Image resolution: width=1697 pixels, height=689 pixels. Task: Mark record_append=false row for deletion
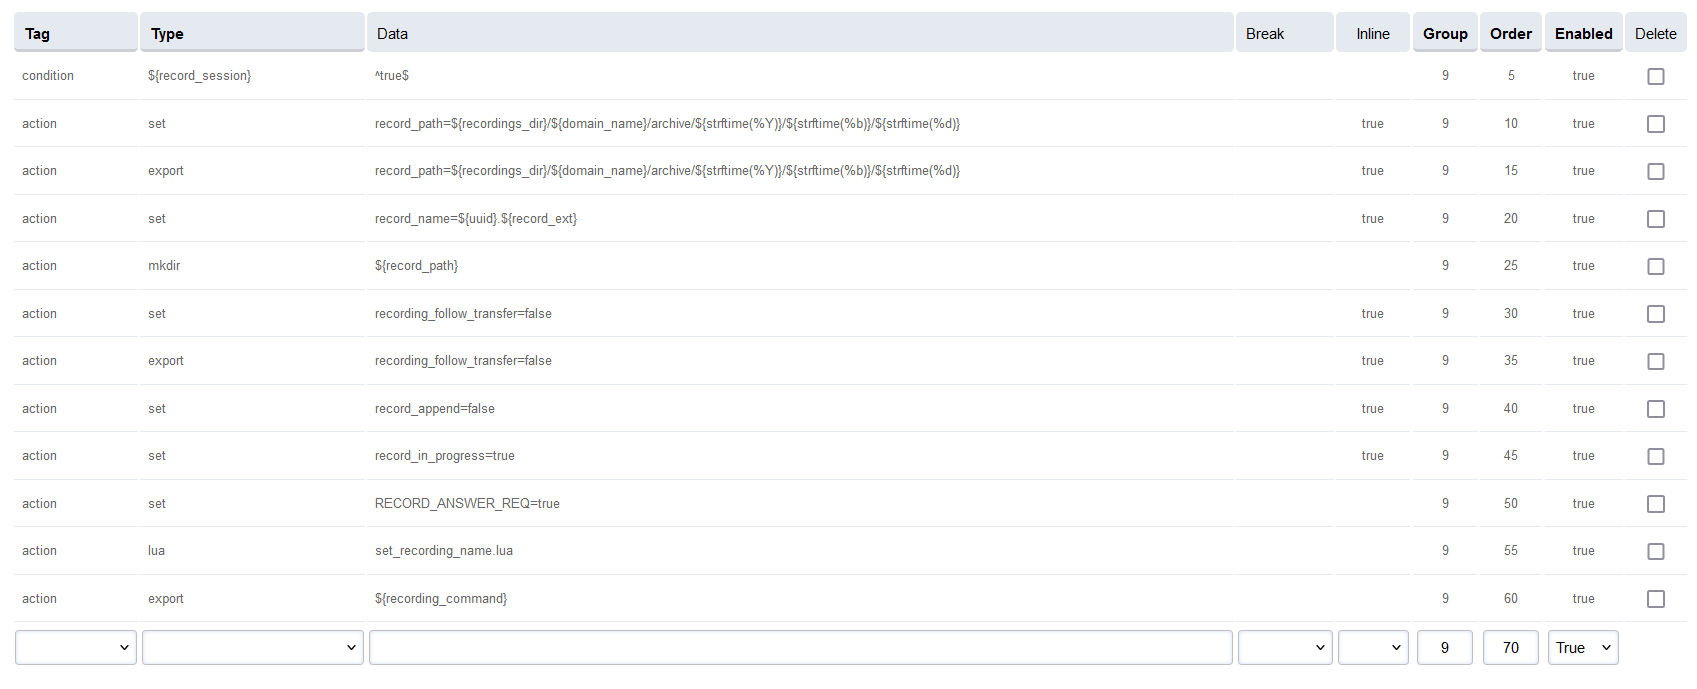pyautogui.click(x=1655, y=409)
